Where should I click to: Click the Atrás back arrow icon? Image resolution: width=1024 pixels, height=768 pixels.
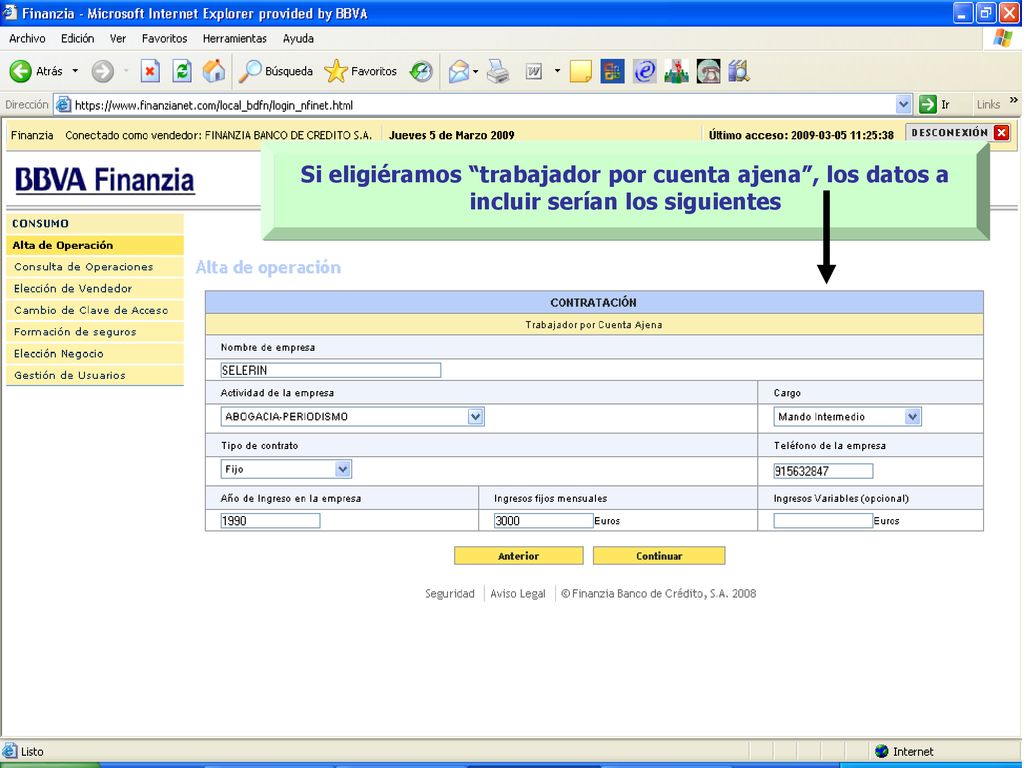pos(21,71)
